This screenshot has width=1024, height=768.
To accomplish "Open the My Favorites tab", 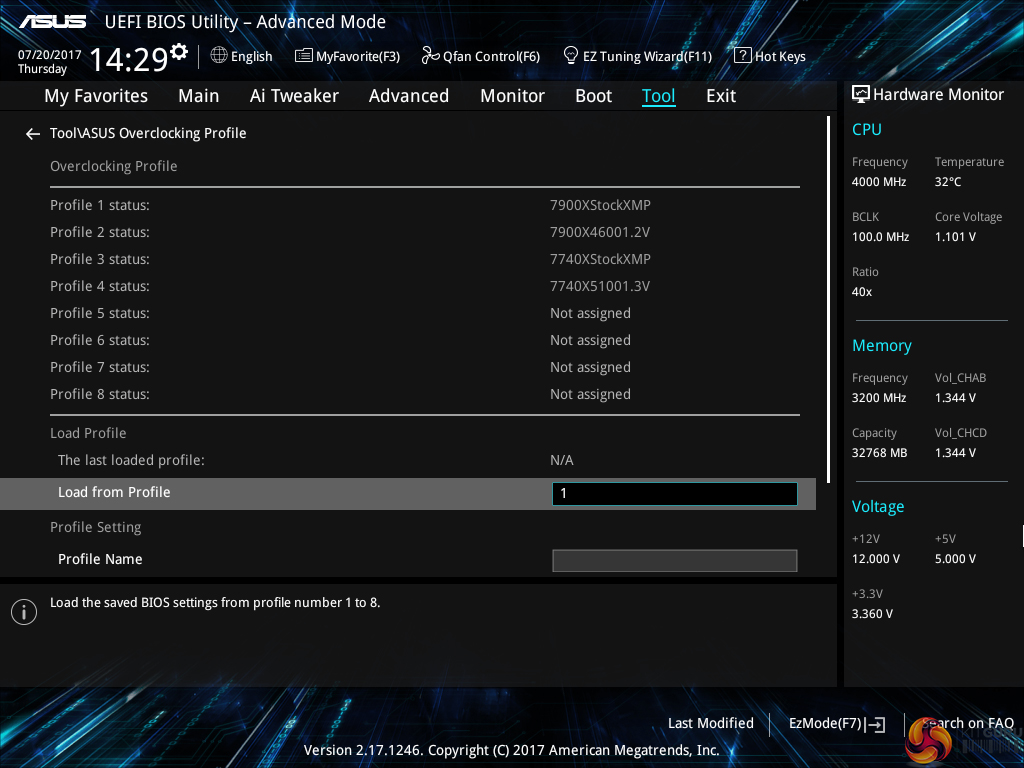I will (x=96, y=96).
